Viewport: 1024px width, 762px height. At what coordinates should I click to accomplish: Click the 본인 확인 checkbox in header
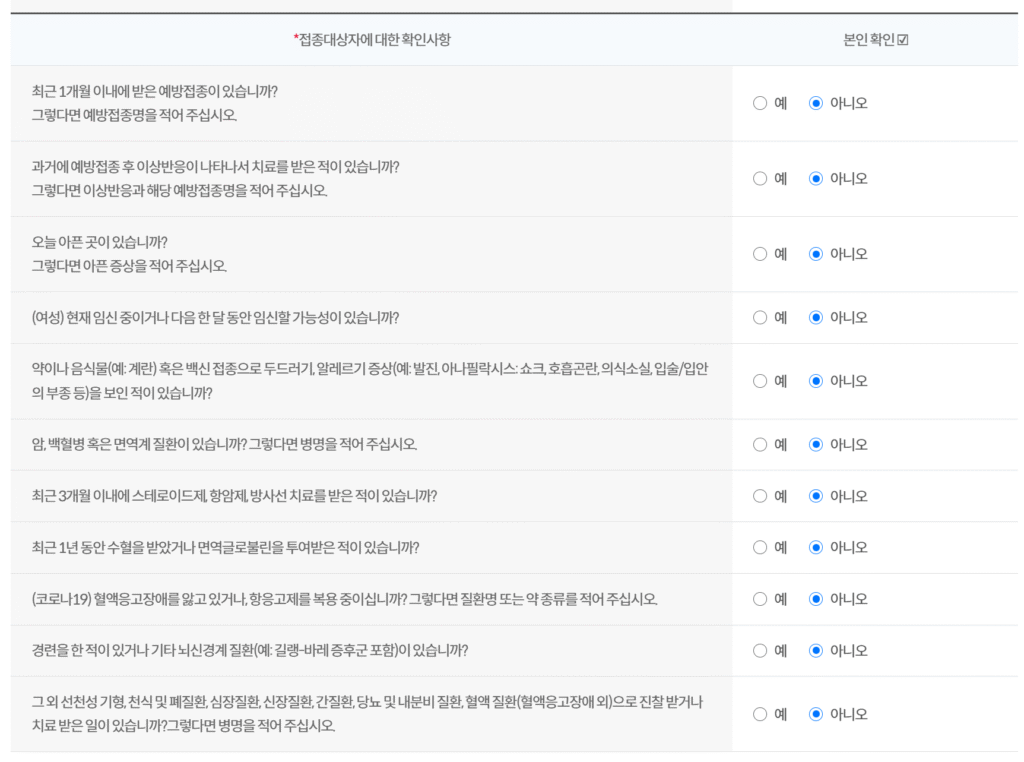[903, 40]
